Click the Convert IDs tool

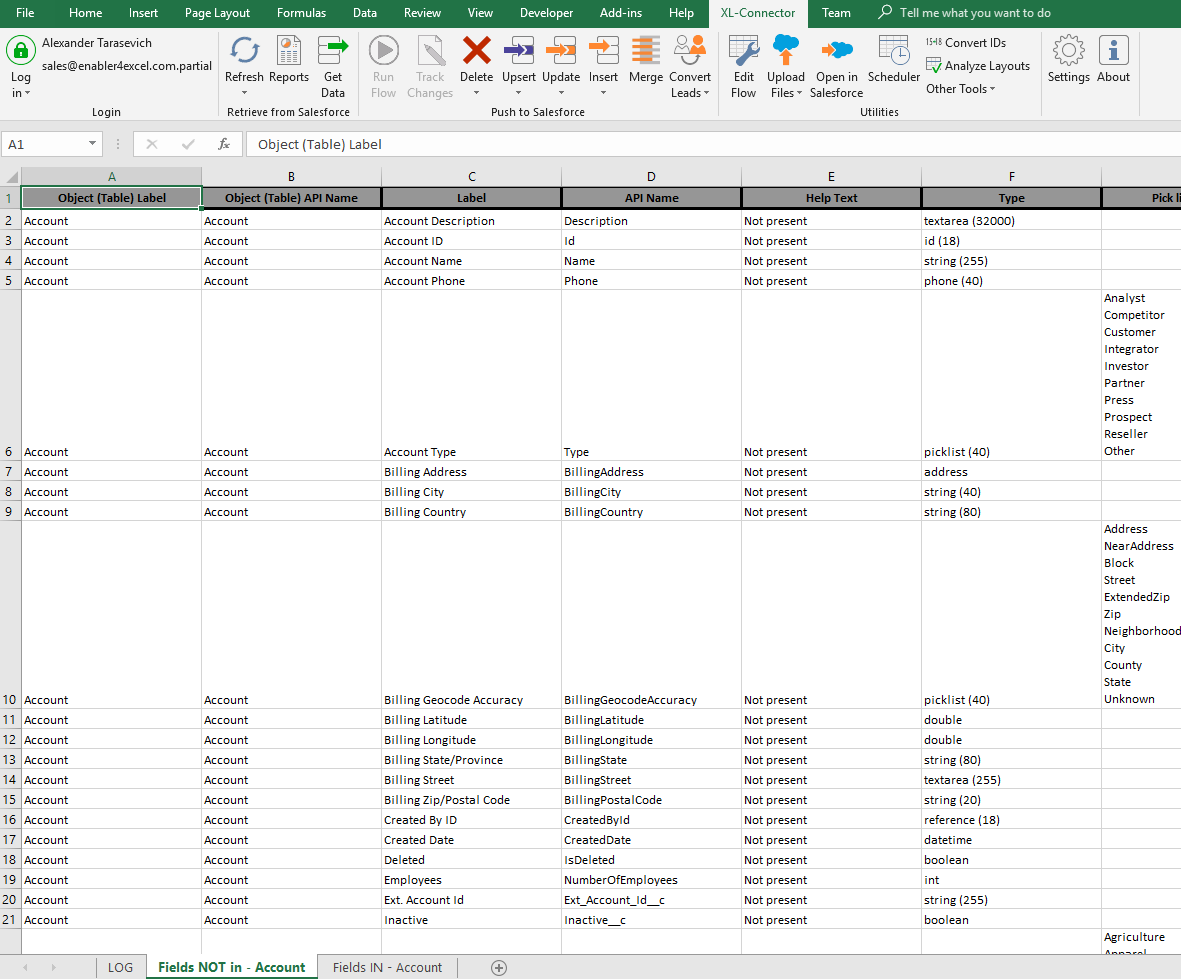[x=966, y=43]
